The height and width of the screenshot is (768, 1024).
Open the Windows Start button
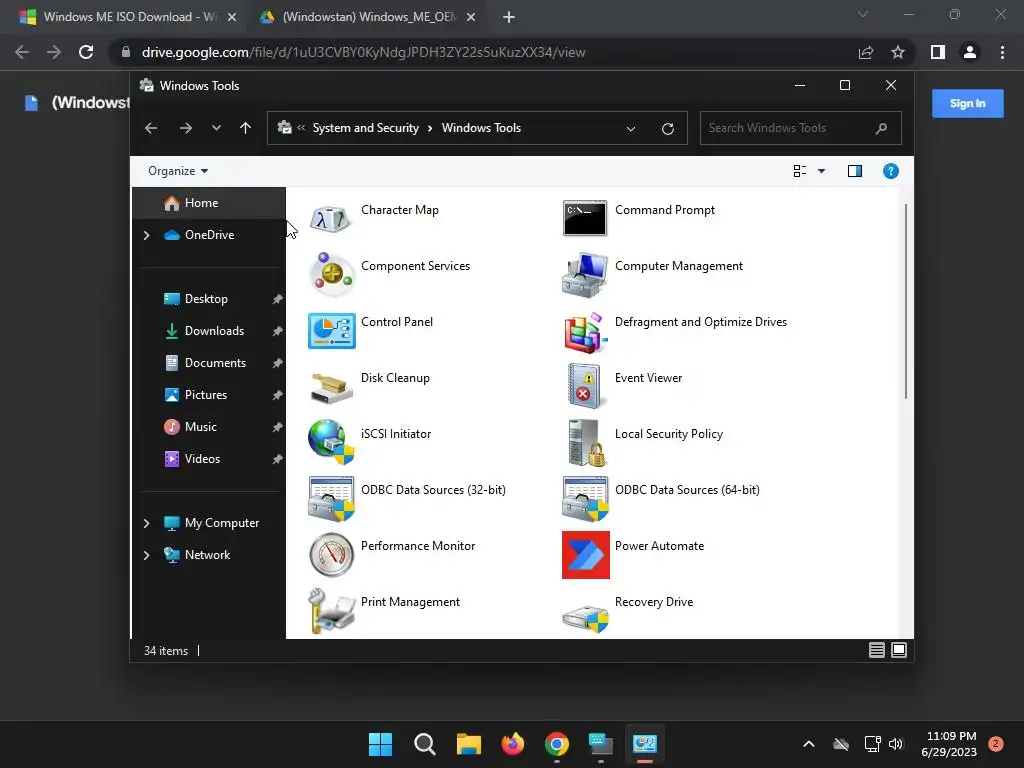click(x=380, y=744)
